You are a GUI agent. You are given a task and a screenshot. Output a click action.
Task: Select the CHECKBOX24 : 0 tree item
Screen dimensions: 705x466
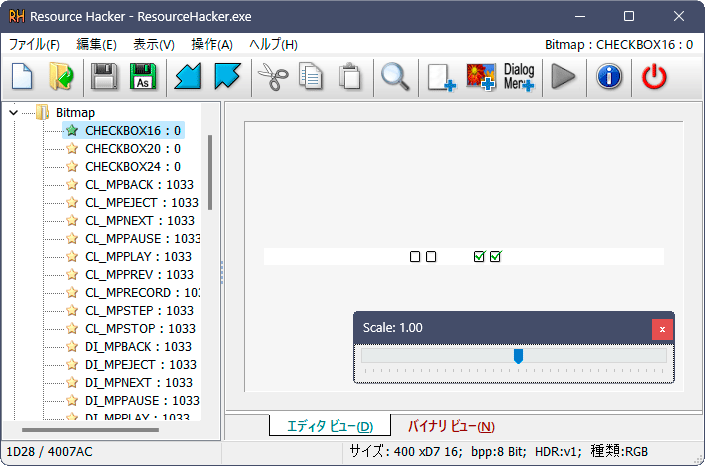[x=133, y=166]
